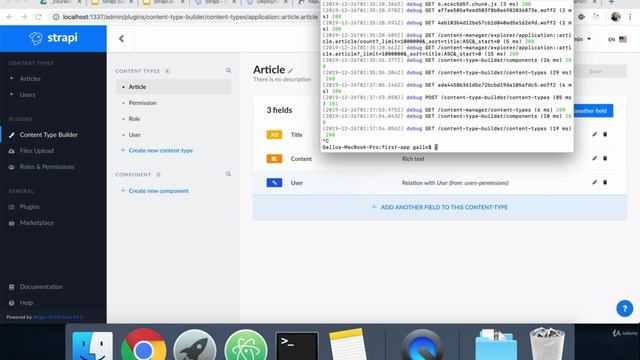
Task: Click the Title text type icon
Action: coord(274,135)
